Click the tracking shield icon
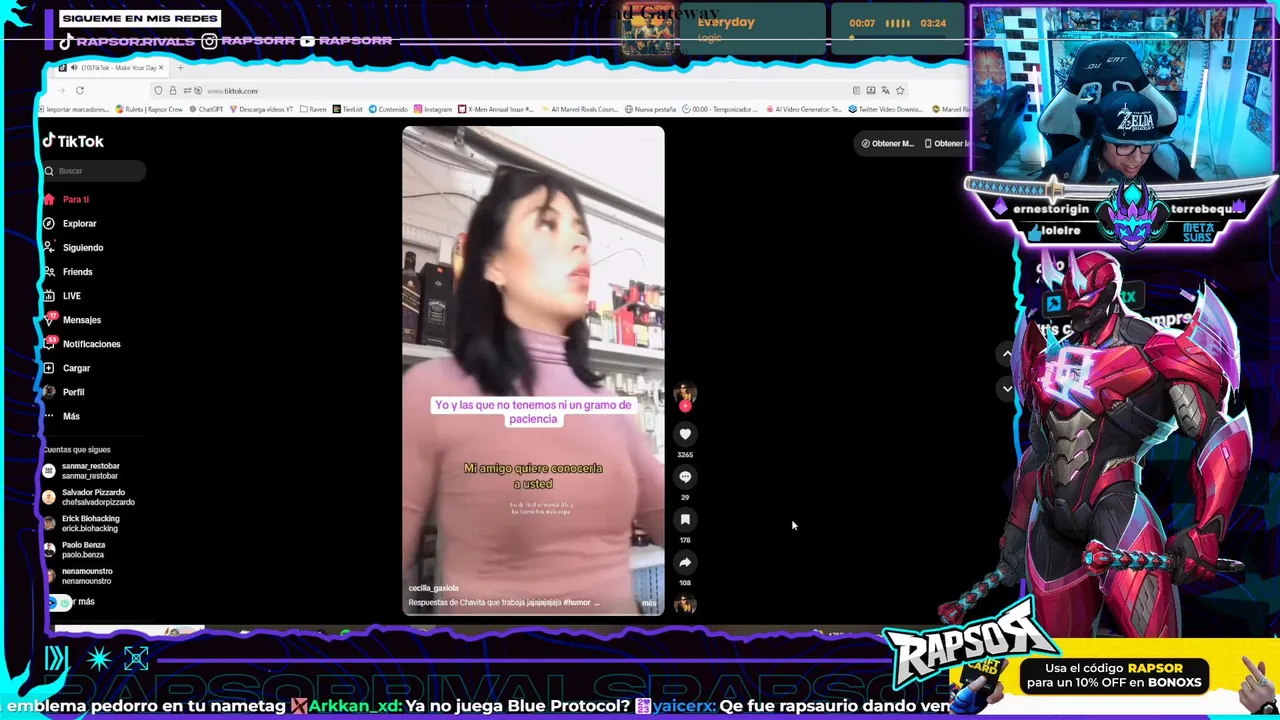Image resolution: width=1280 pixels, height=720 pixels. (158, 90)
